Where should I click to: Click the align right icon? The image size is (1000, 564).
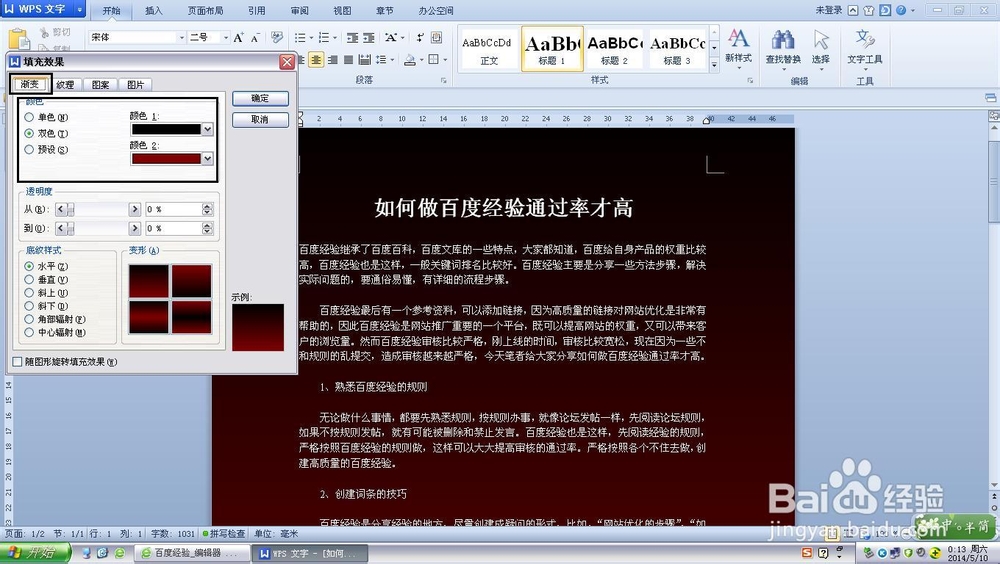[x=332, y=60]
